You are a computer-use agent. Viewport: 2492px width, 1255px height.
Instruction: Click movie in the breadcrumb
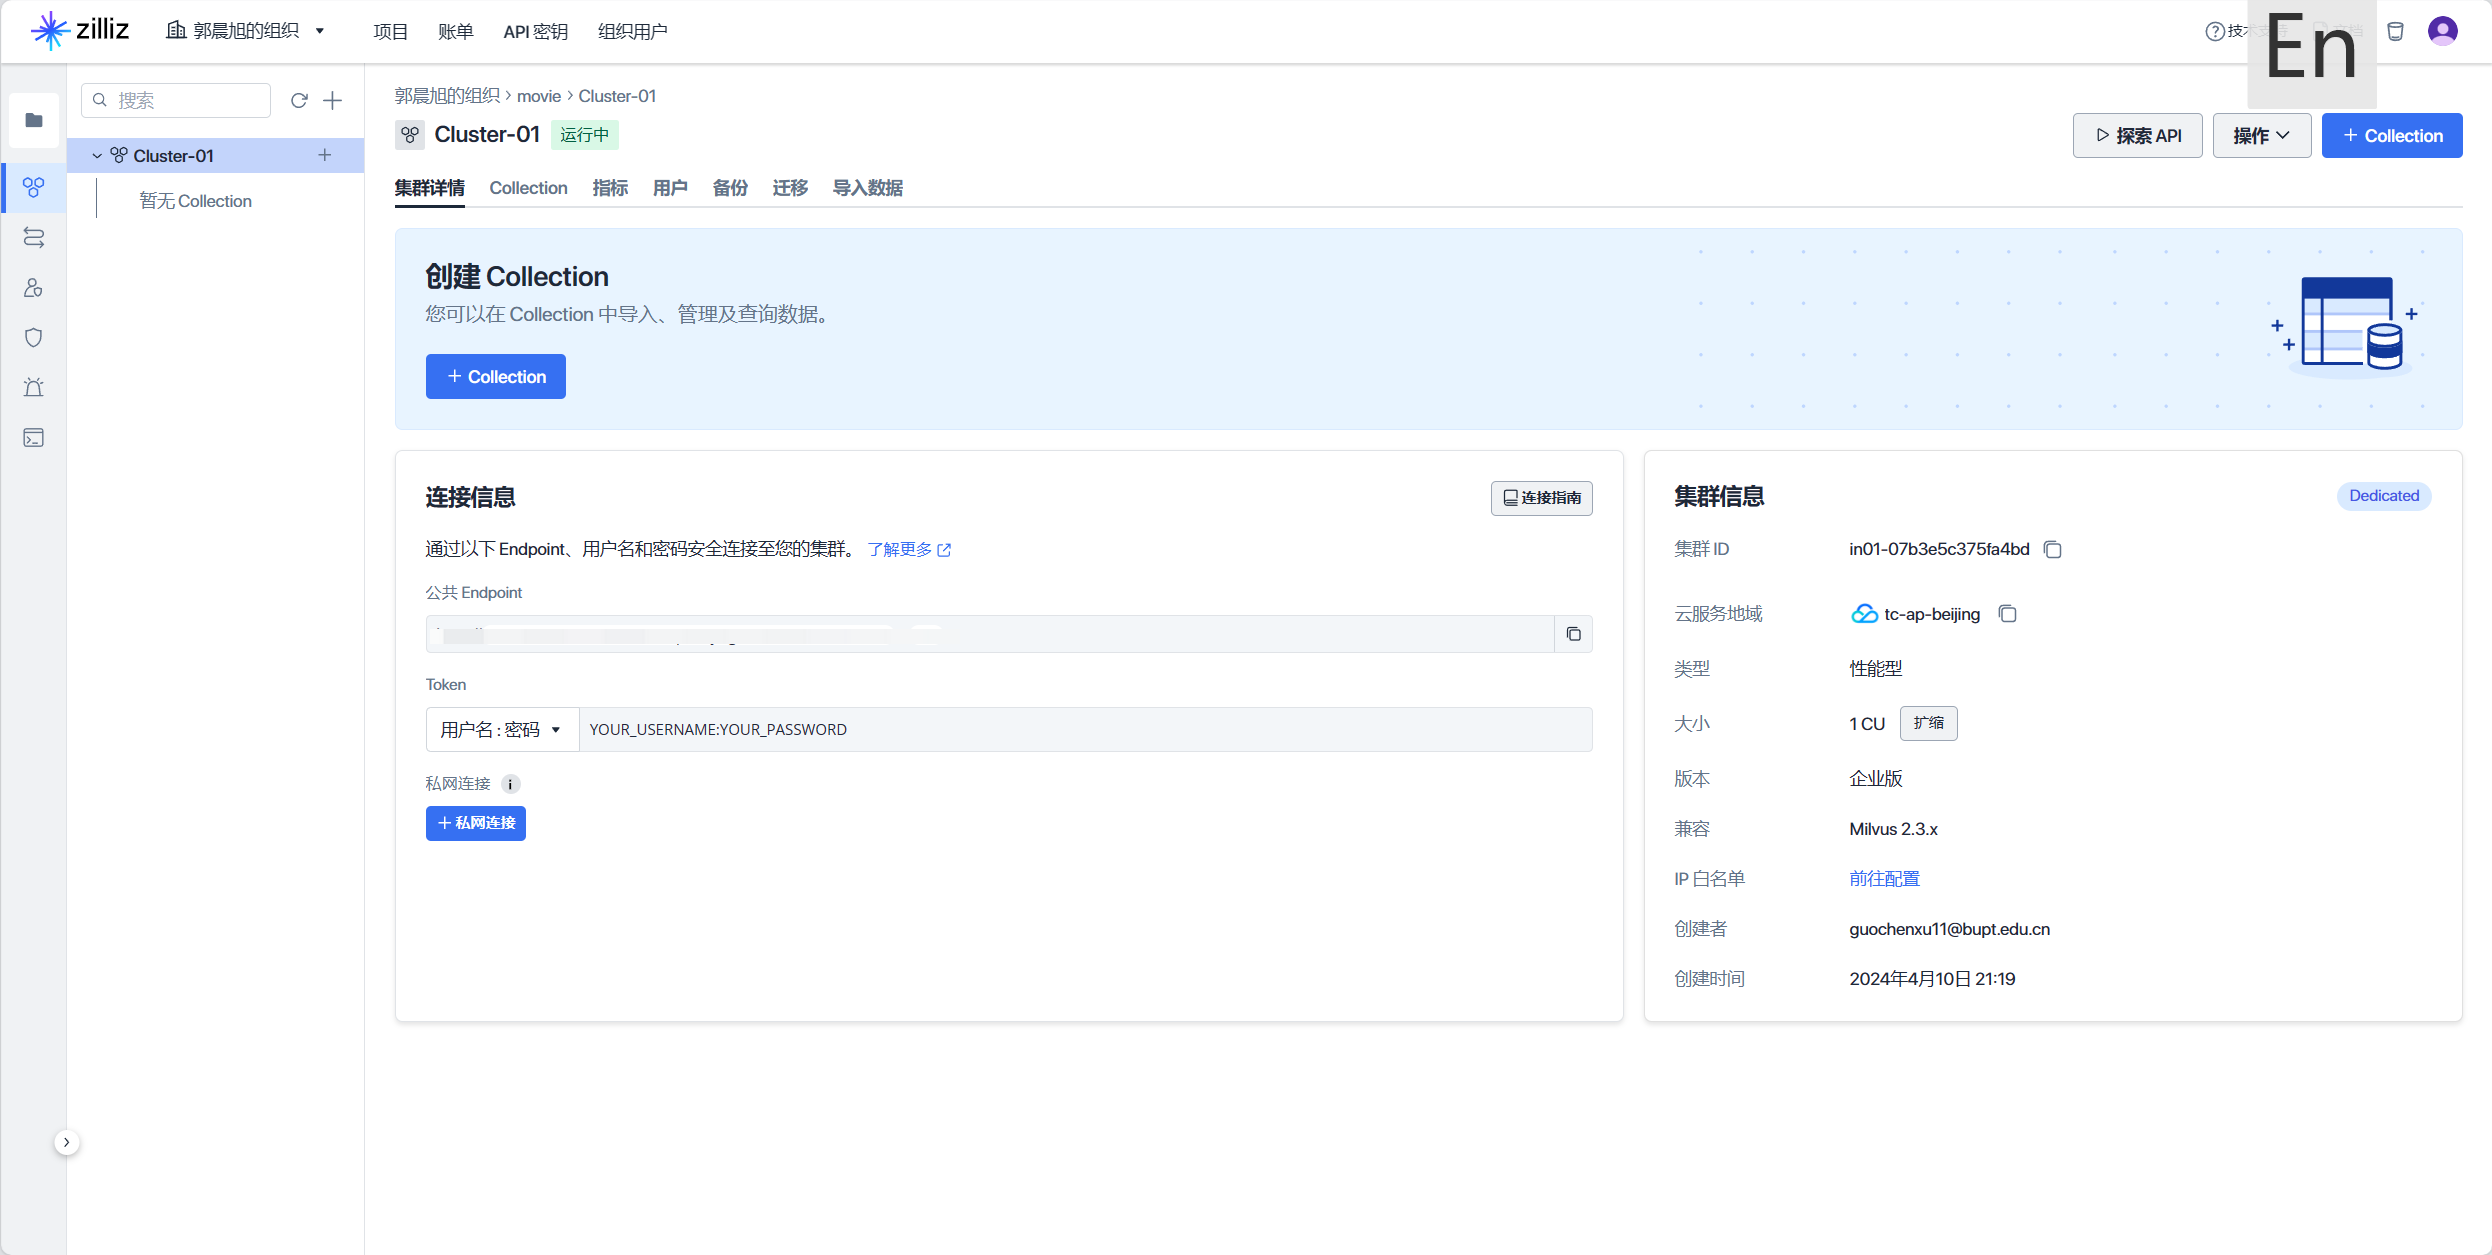click(539, 96)
